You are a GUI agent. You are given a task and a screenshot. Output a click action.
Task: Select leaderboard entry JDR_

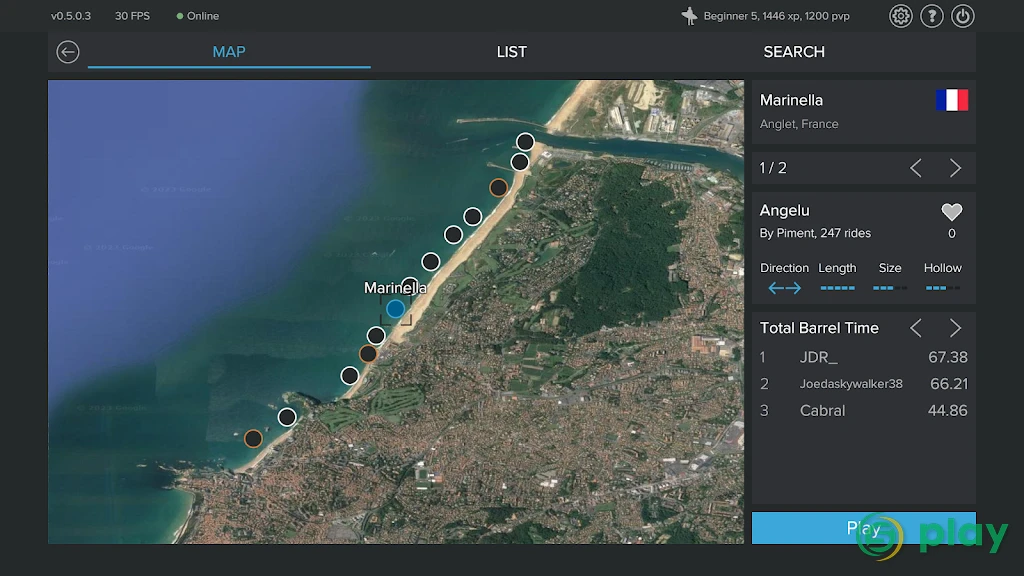click(x=863, y=357)
